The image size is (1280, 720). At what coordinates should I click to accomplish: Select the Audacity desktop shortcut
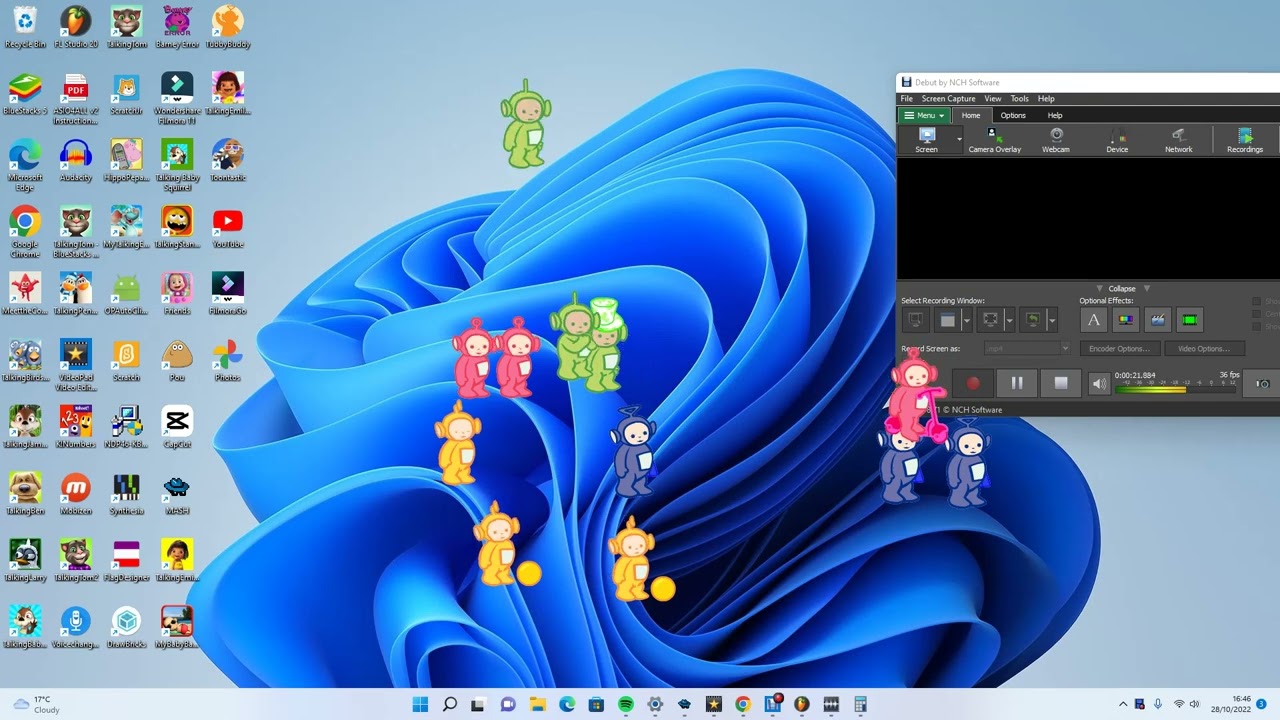point(76,160)
